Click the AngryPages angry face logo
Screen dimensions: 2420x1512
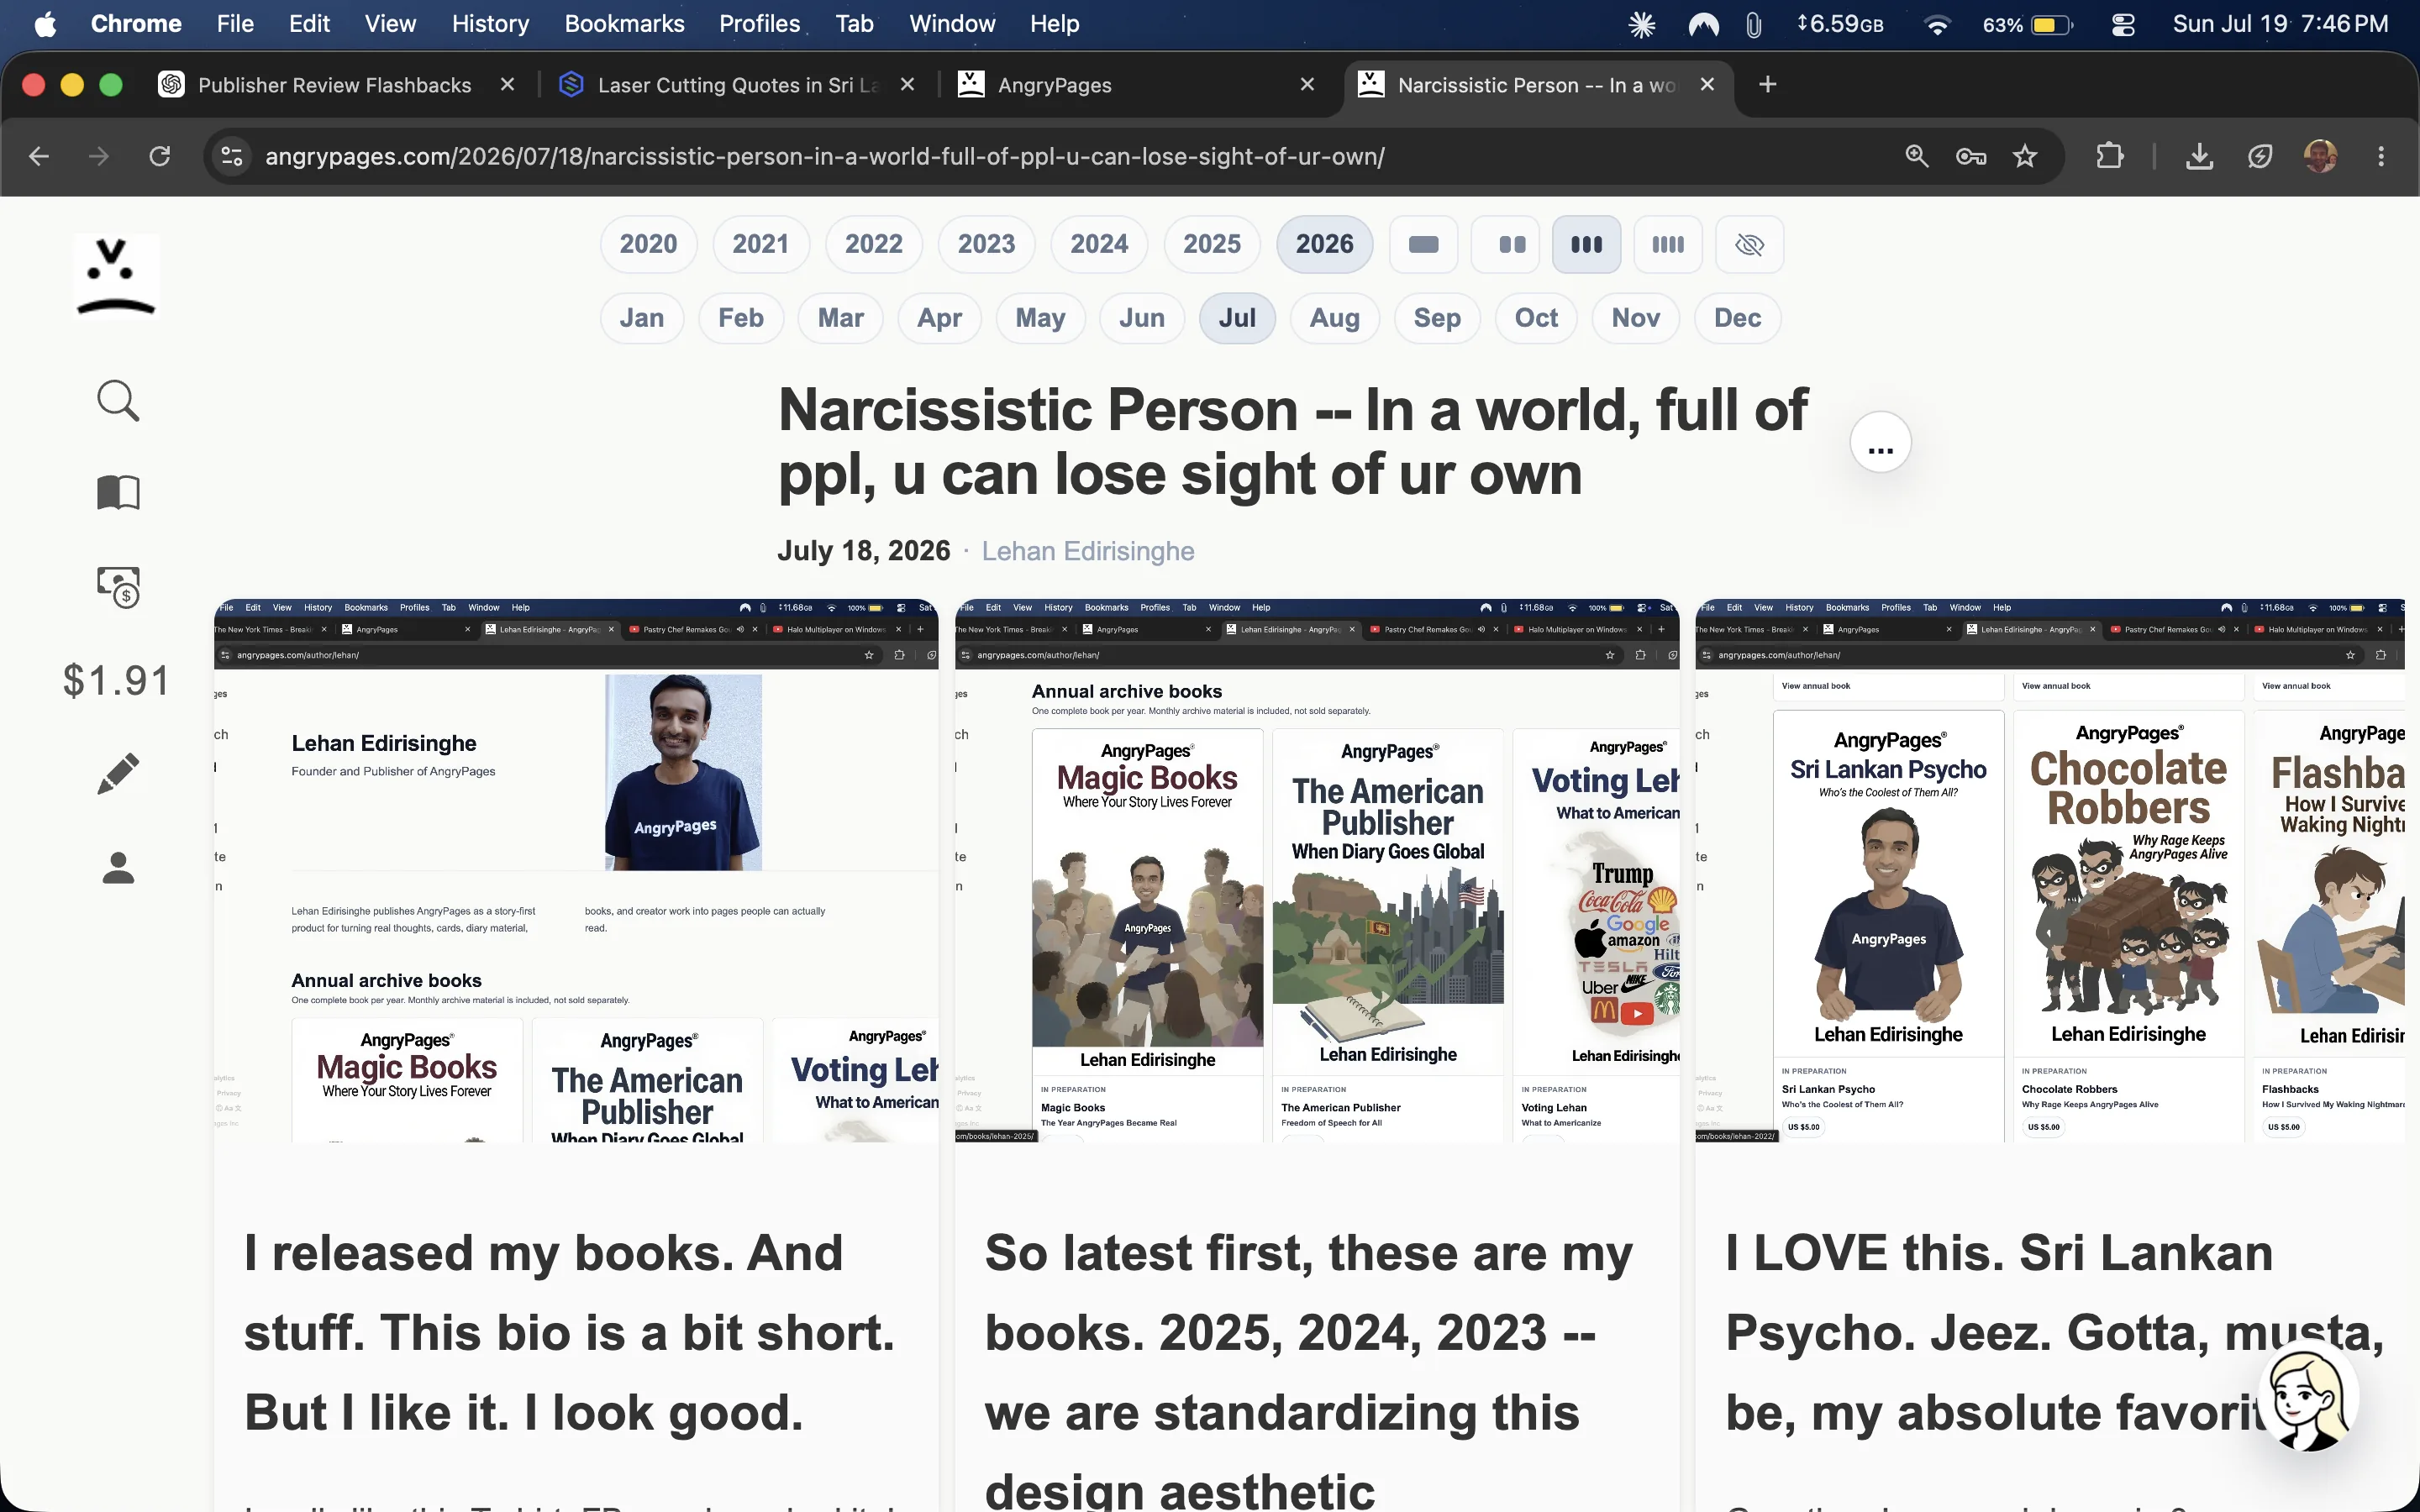116,275
